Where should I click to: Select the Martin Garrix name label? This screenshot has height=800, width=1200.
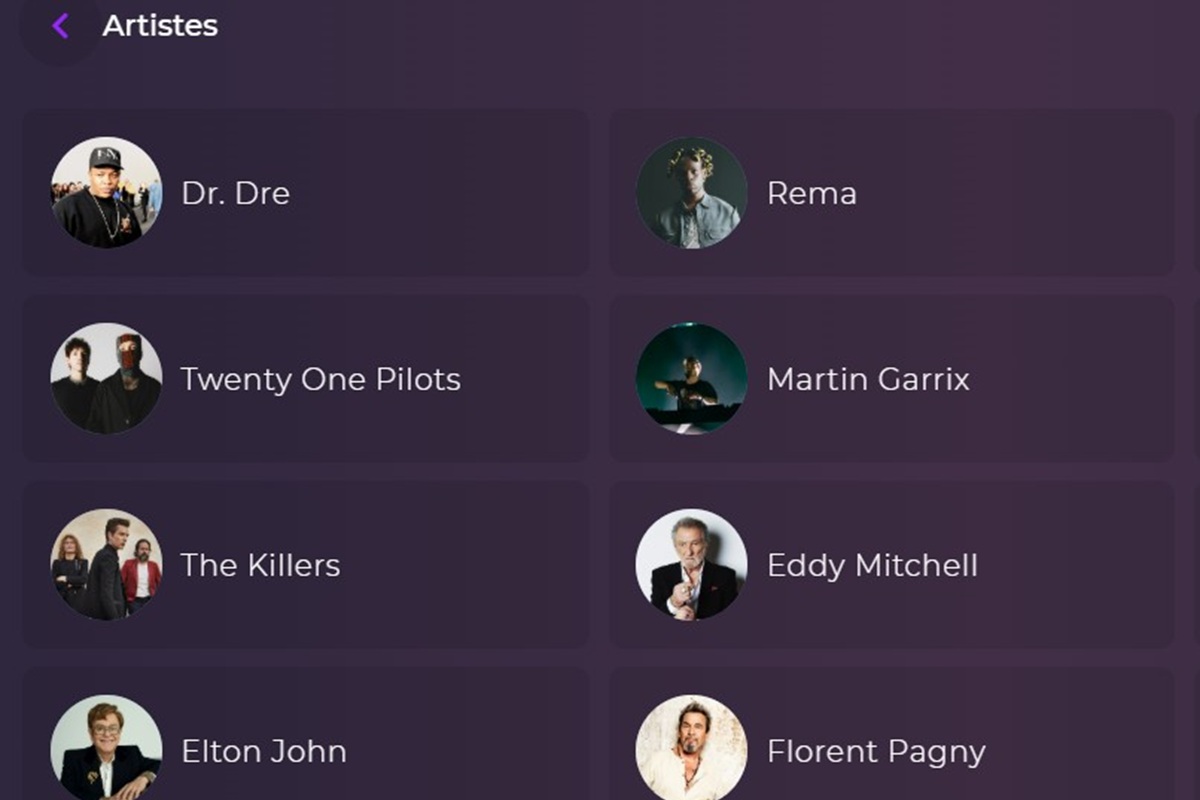coord(868,378)
